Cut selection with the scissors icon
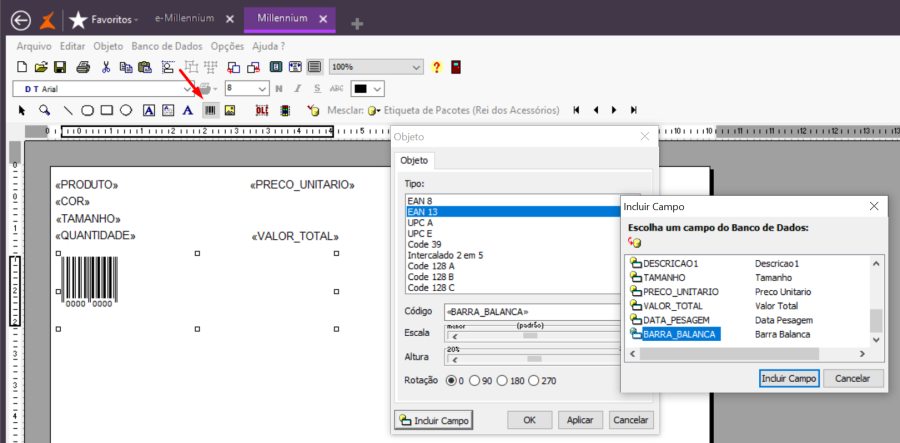 pyautogui.click(x=106, y=68)
